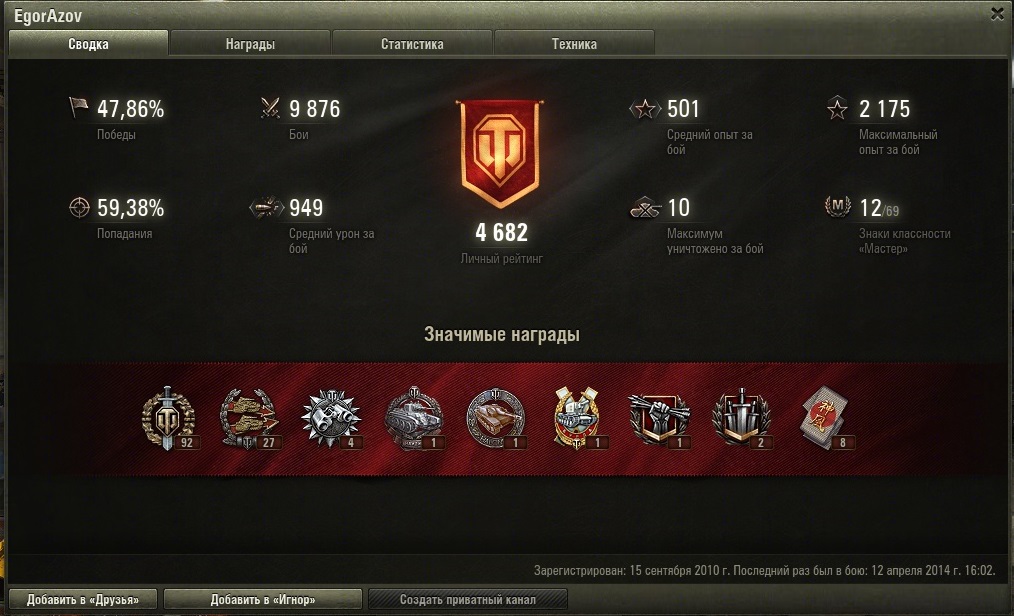Select the two-tanks arrow medal with 27
Image resolution: width=1014 pixels, height=616 pixels.
pyautogui.click(x=250, y=419)
